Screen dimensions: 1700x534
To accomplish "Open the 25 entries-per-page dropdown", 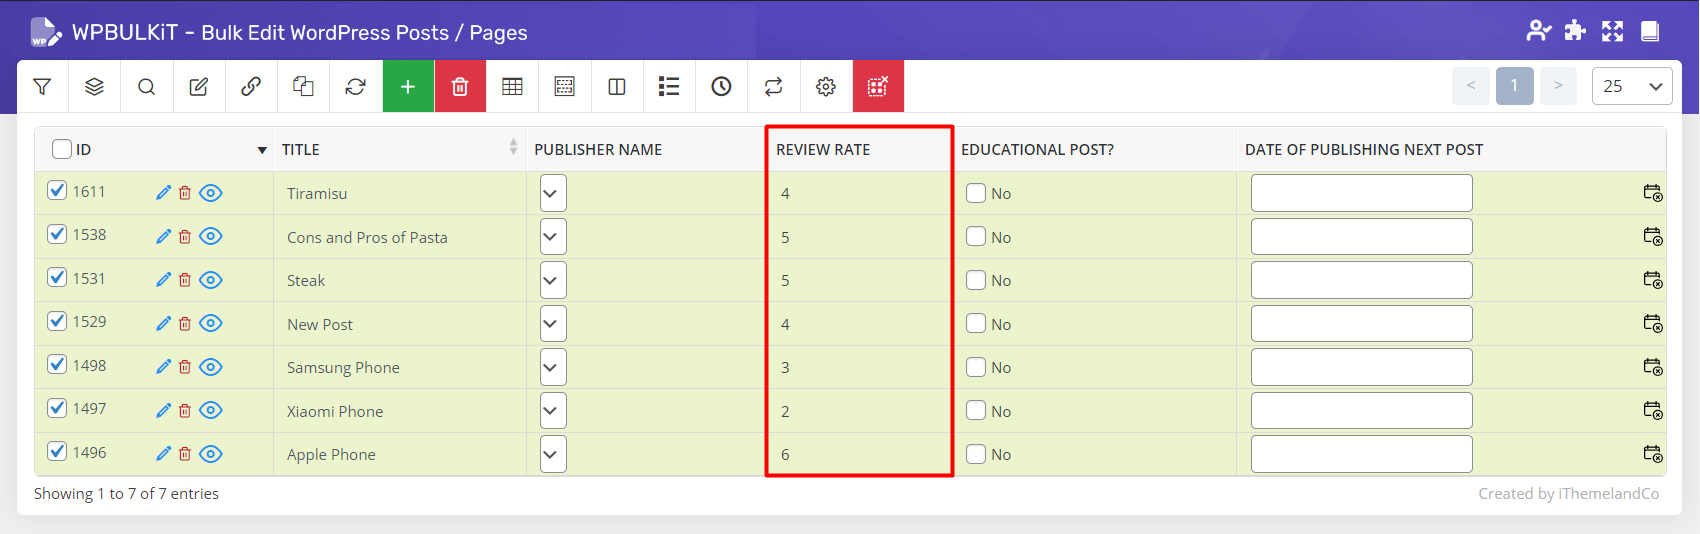I will (x=1631, y=86).
